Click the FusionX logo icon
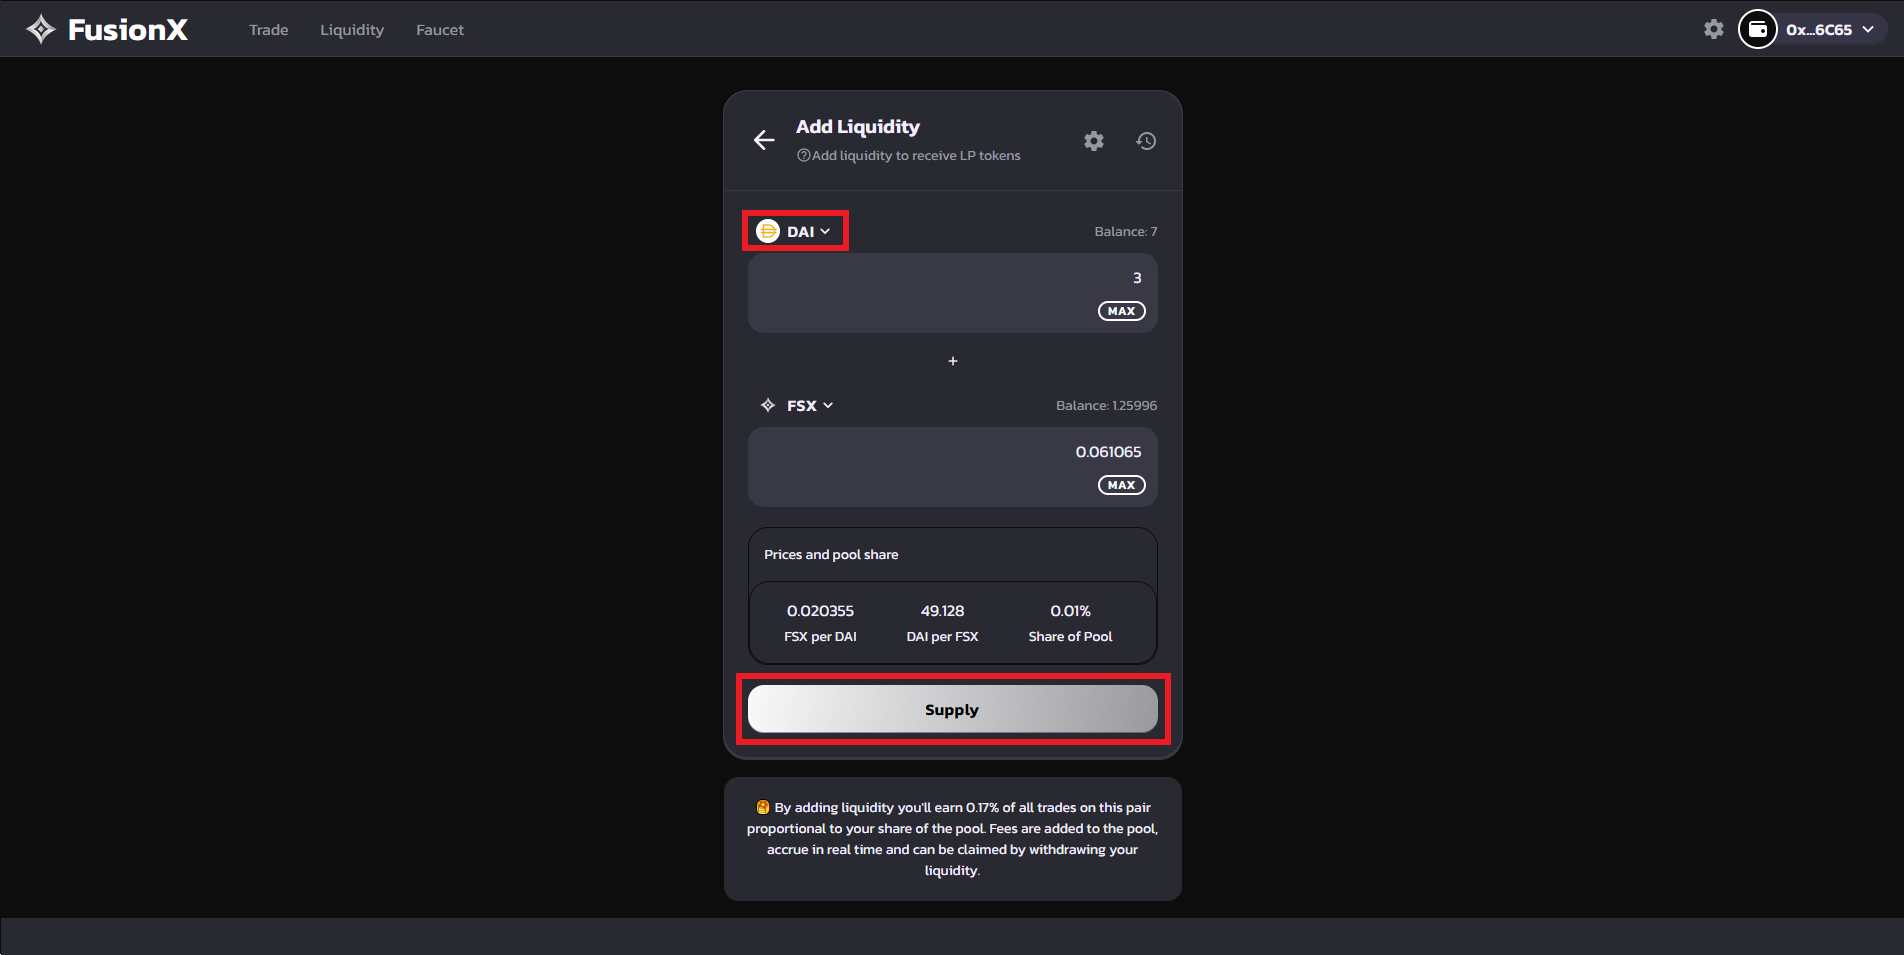This screenshot has width=1904, height=955. point(41,30)
